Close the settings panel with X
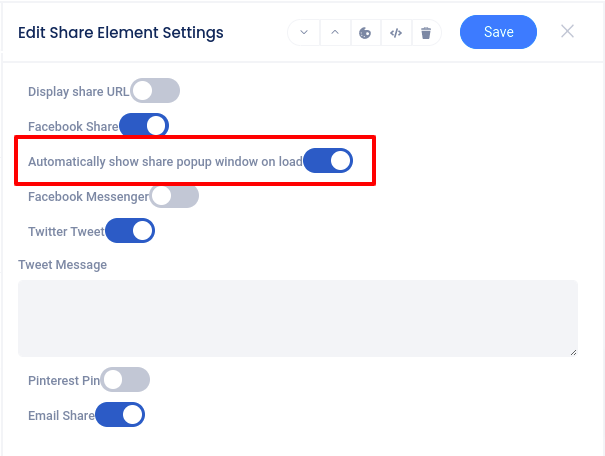 (x=567, y=31)
